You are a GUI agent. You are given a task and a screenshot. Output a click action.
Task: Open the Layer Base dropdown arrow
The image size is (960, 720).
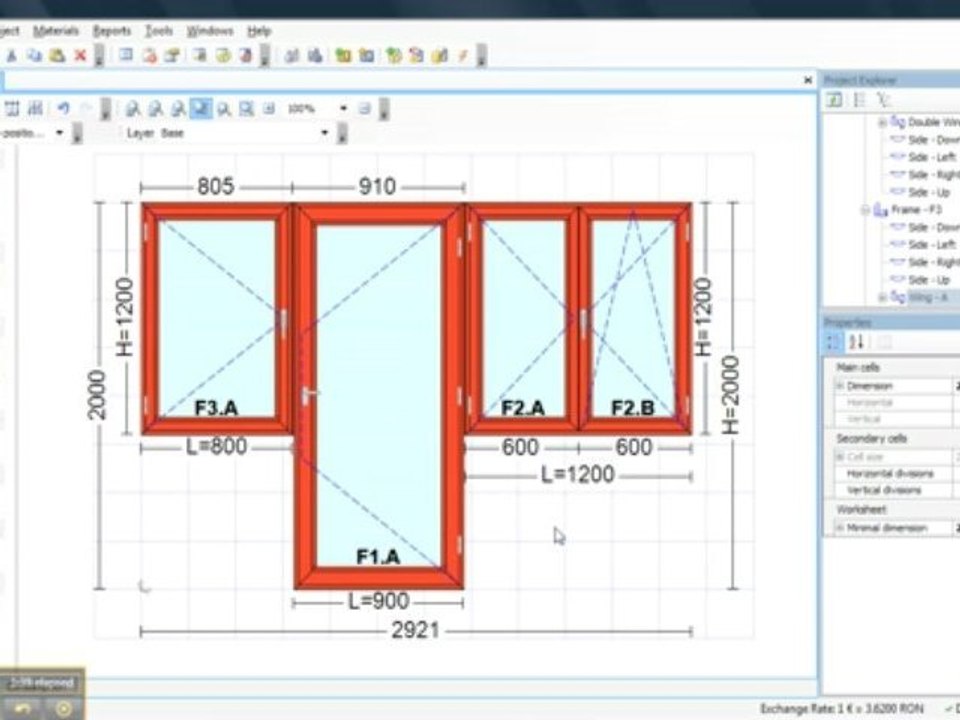click(324, 133)
